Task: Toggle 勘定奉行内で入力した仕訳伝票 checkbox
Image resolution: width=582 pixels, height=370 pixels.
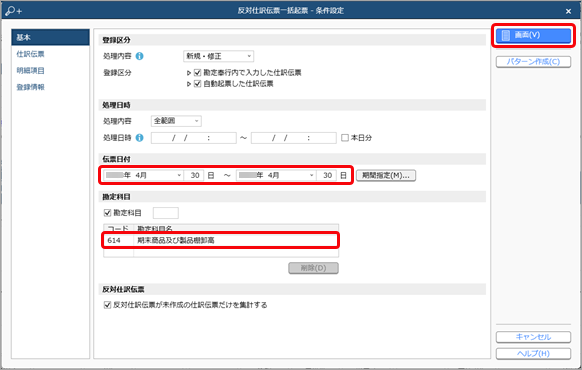Action: [197, 73]
